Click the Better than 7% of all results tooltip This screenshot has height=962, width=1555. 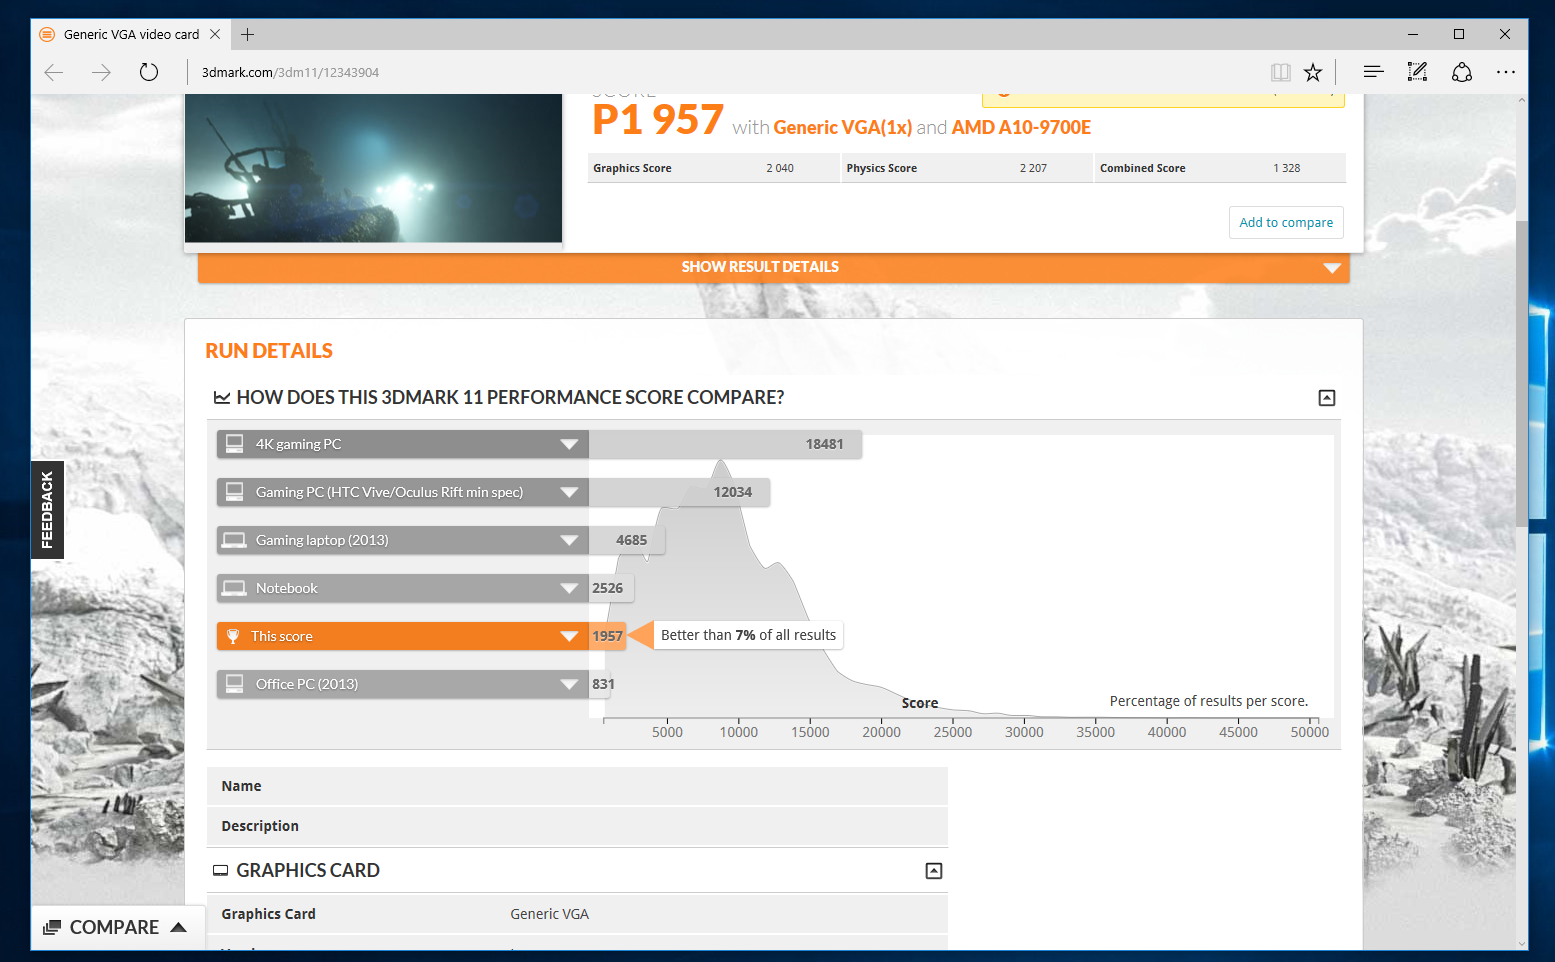point(748,635)
